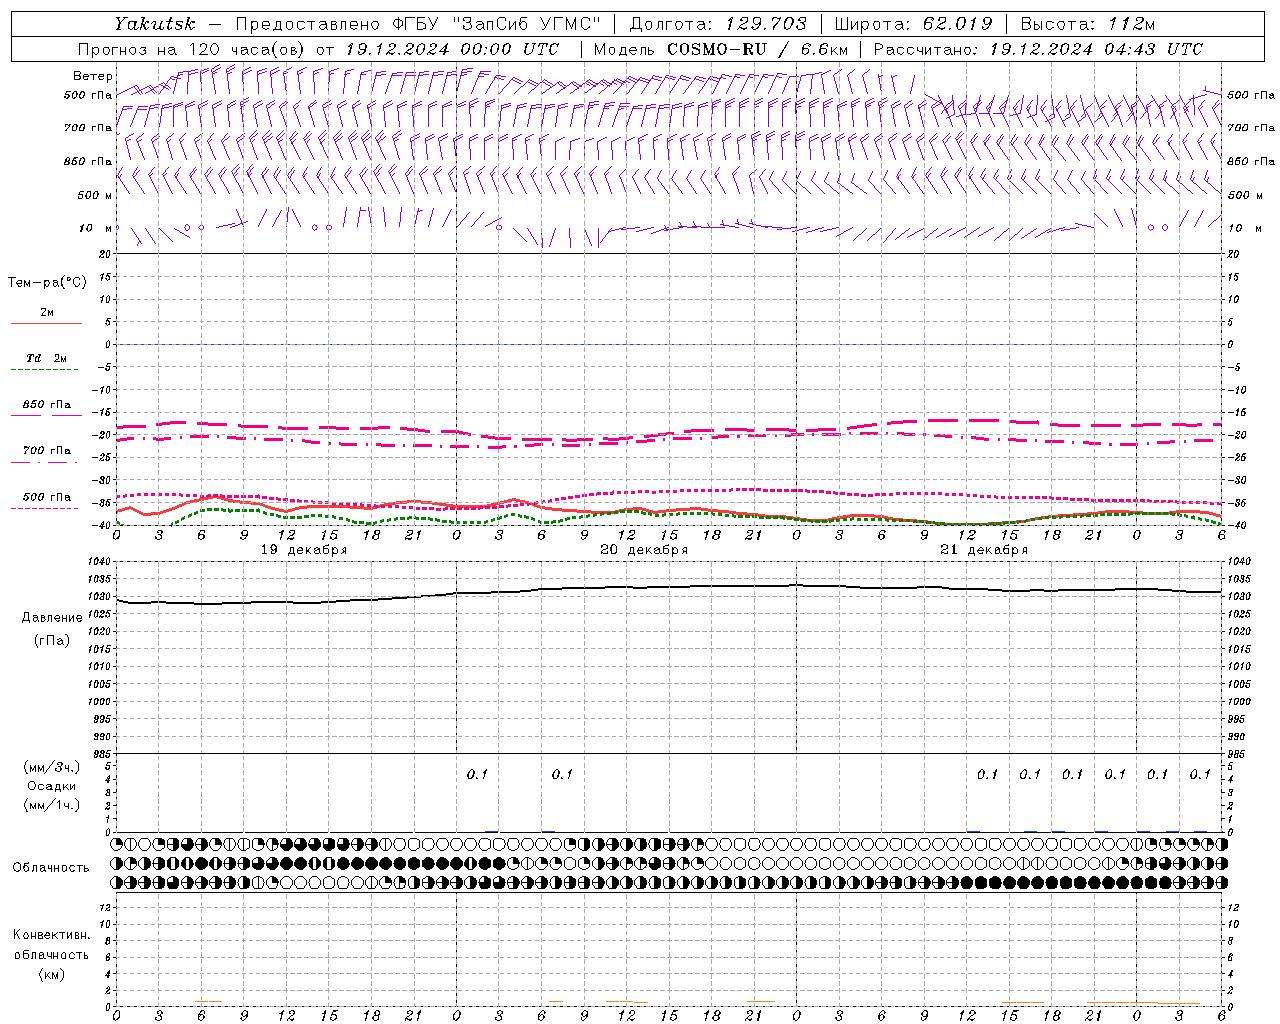The height and width of the screenshot is (1024, 1280).
Task: Click the "19 декабря" date label
Action: click(304, 550)
